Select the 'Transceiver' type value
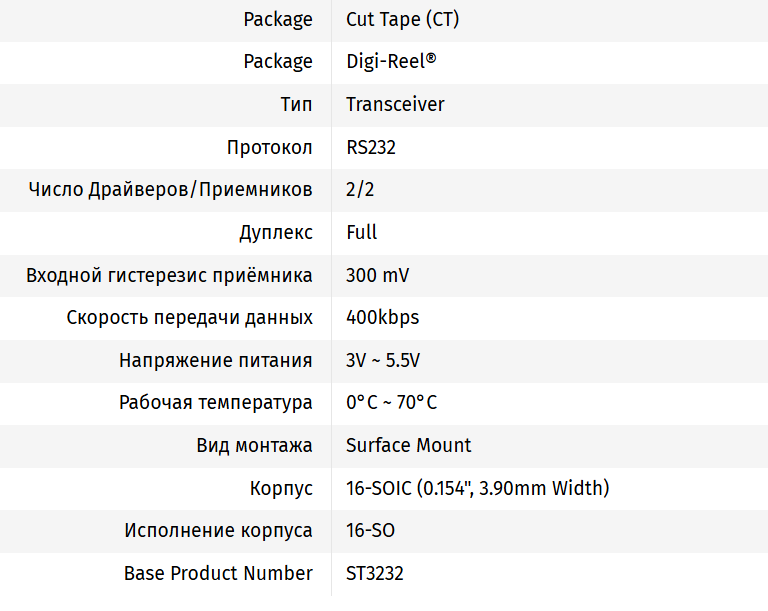 click(395, 104)
